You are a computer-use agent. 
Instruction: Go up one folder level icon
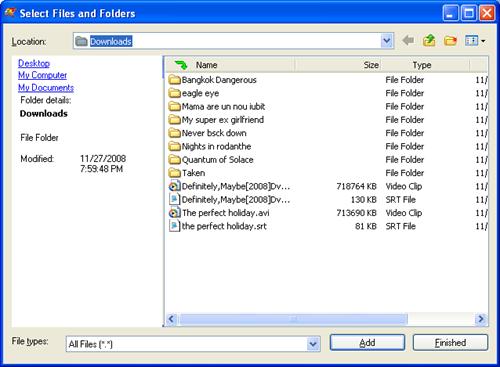pos(429,40)
